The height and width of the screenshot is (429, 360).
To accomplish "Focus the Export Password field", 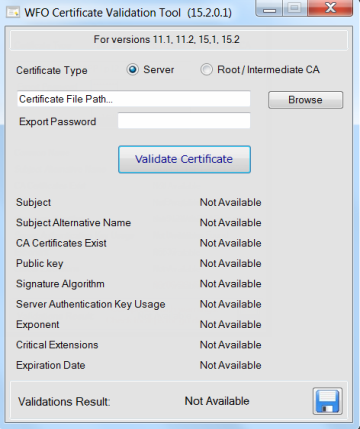I will tap(184, 121).
